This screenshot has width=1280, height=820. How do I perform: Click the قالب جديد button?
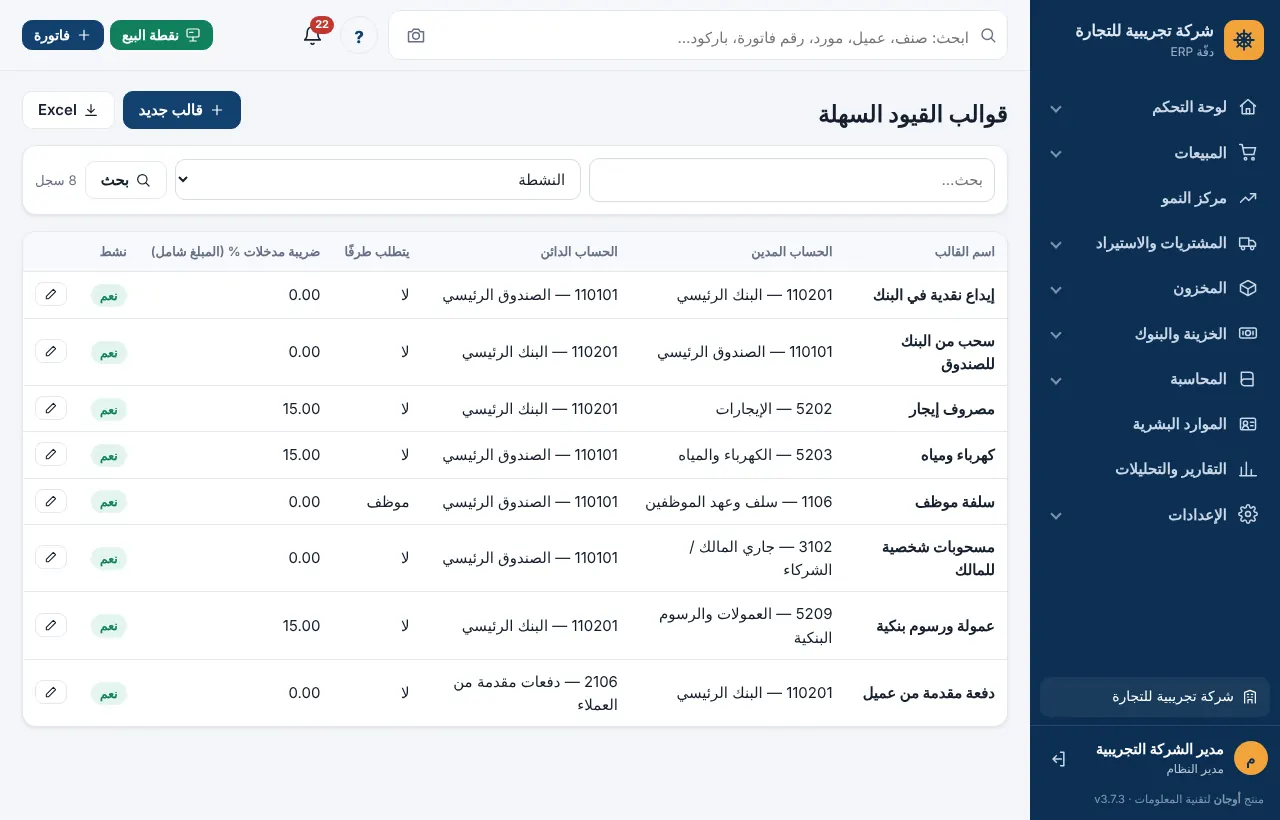(182, 110)
